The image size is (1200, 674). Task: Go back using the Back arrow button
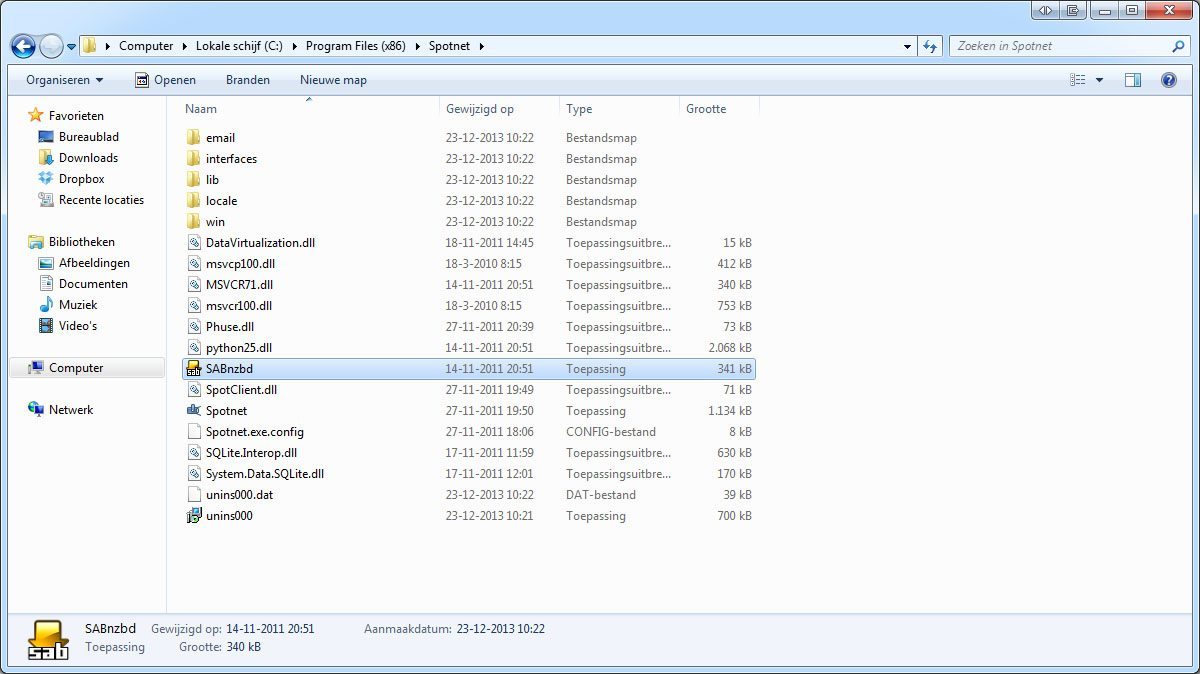point(23,46)
